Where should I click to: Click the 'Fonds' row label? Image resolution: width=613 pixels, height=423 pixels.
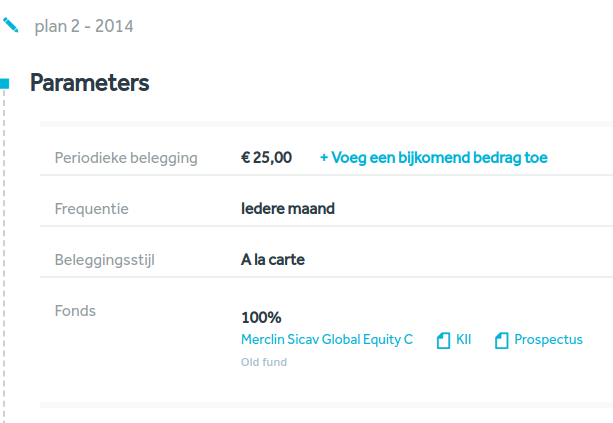pos(75,311)
